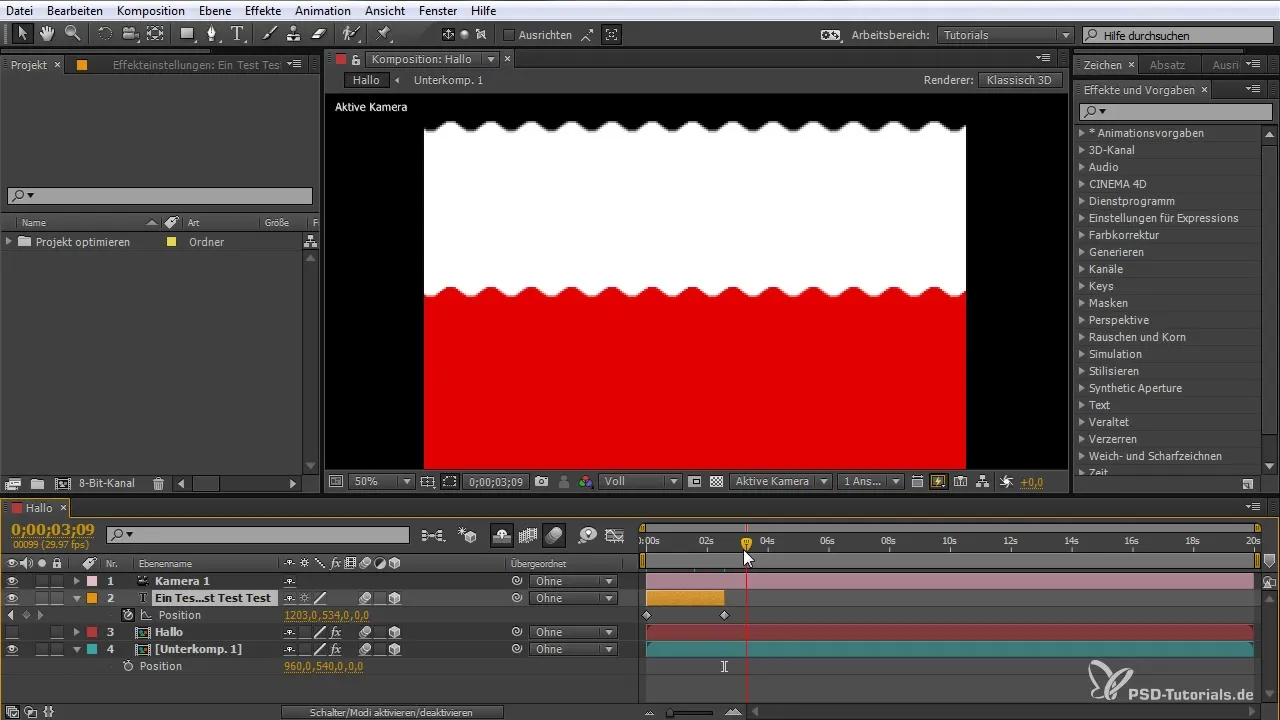
Task: Create new composition from Project panel
Action: (63, 484)
